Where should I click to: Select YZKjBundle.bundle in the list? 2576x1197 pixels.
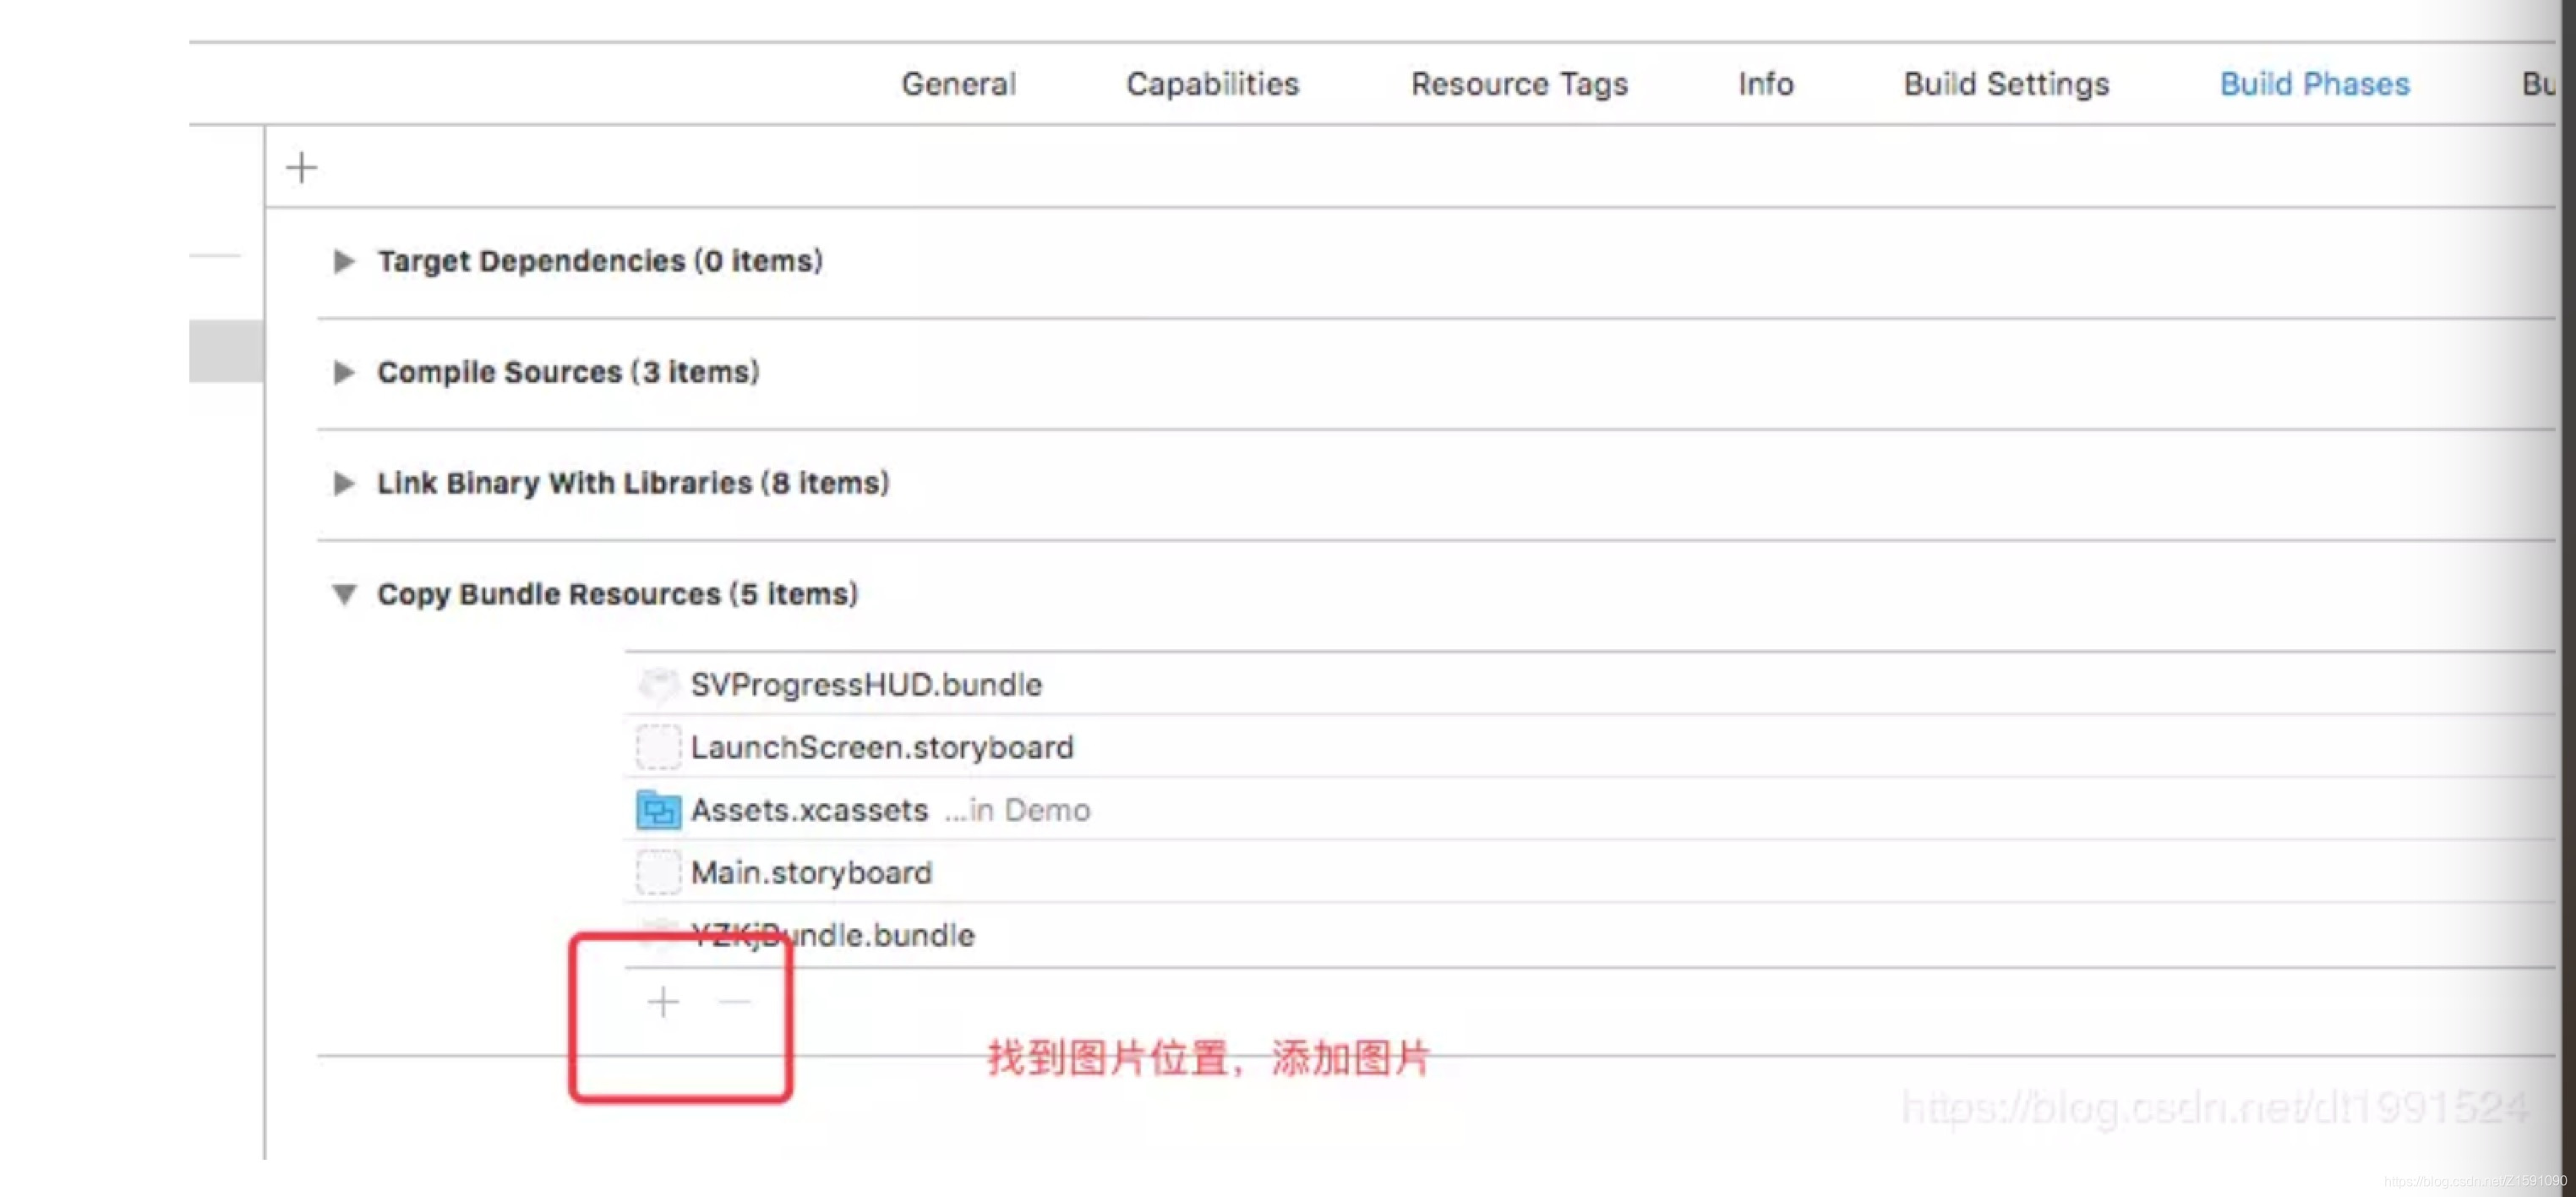833,935
